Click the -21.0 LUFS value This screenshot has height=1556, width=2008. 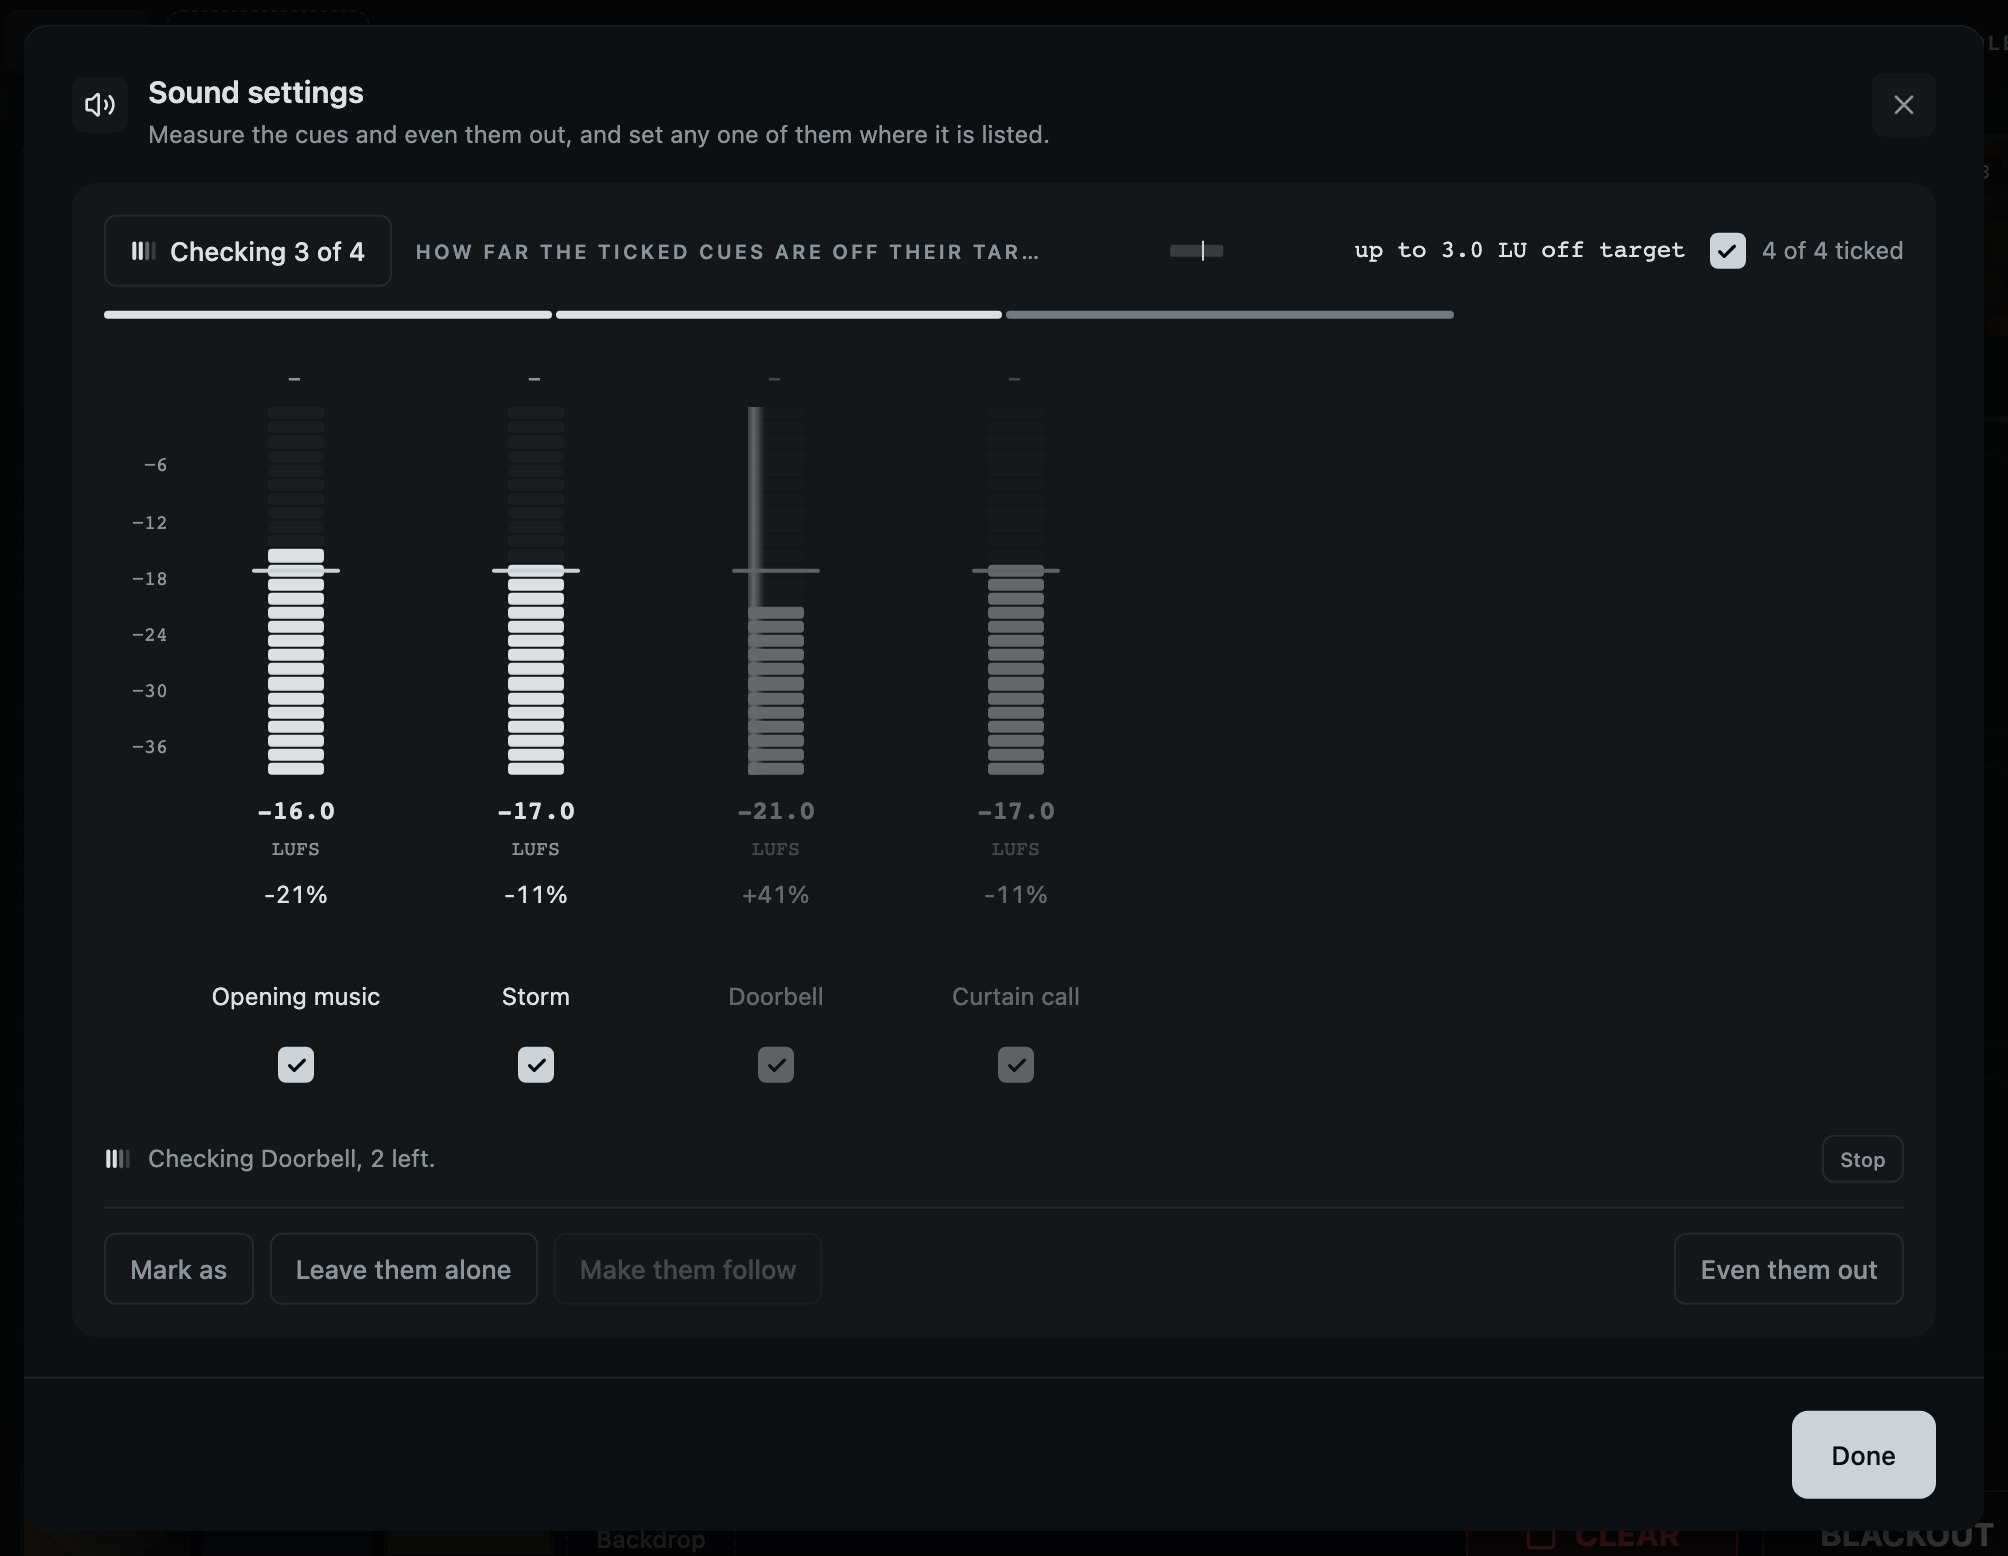tap(776, 811)
